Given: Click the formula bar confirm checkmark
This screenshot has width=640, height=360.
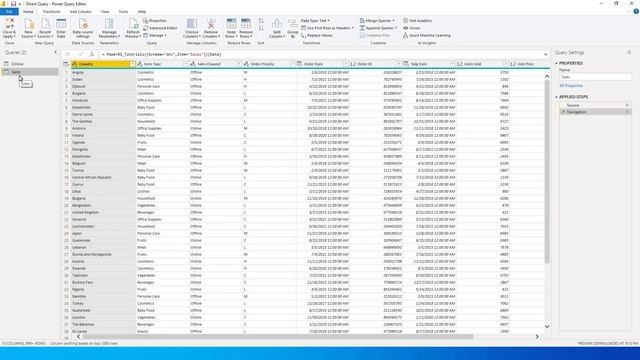Looking at the screenshot, I should 80,54.
